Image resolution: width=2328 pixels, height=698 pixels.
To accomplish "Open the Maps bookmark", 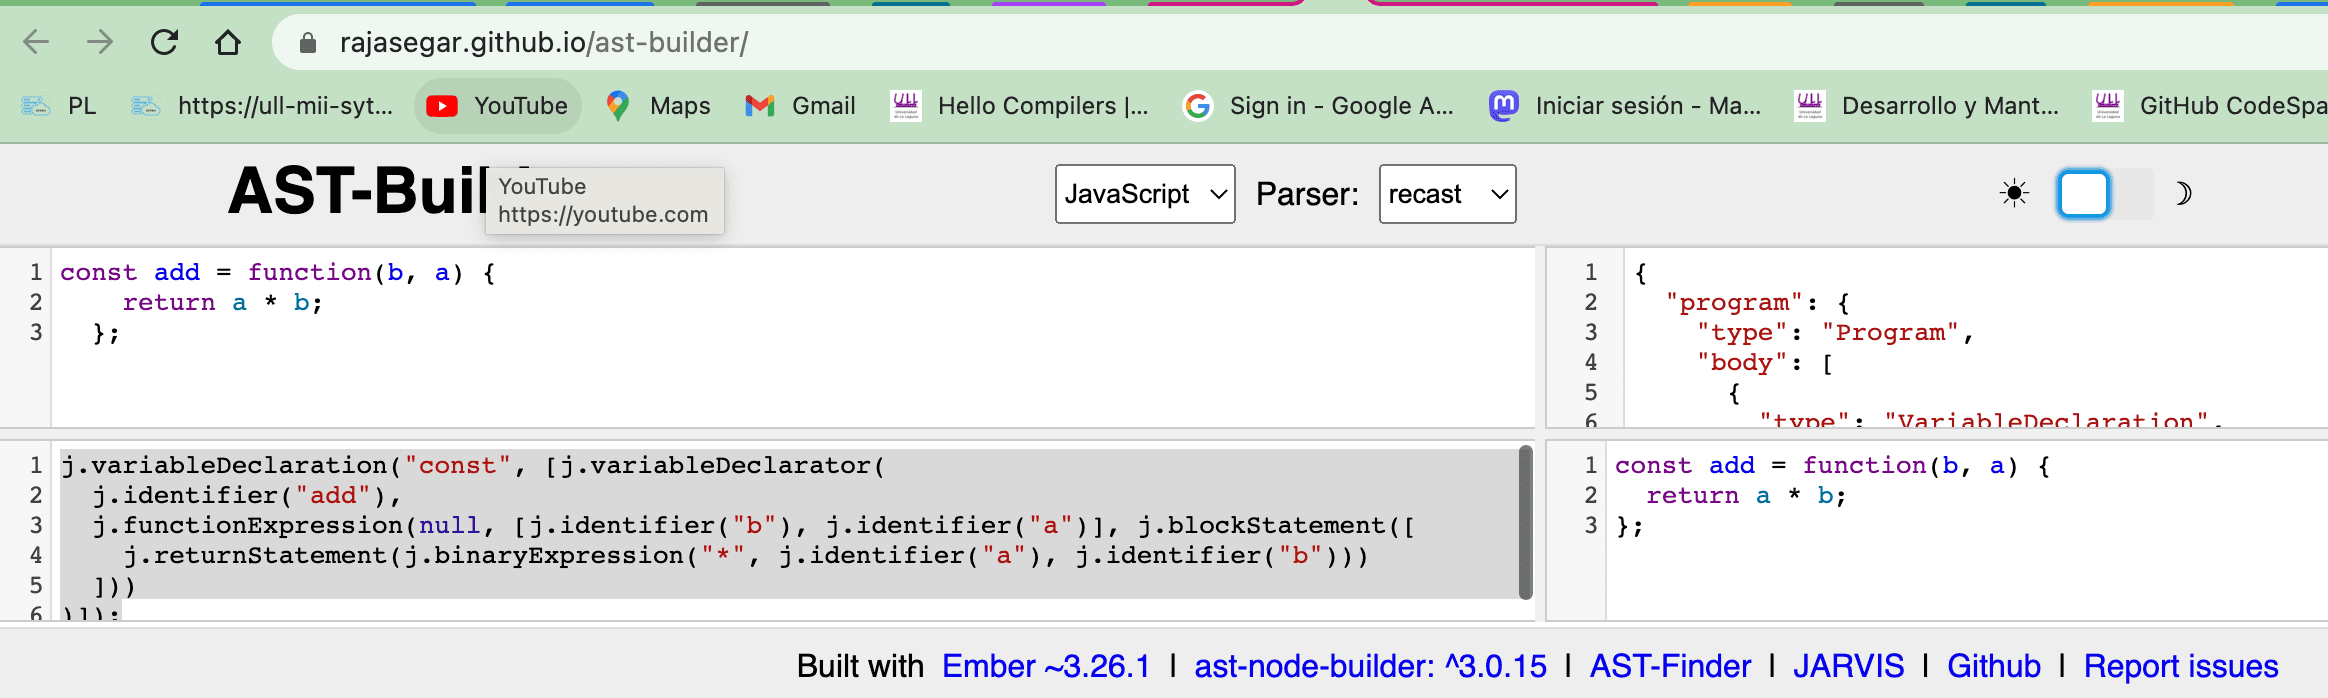I will [658, 106].
